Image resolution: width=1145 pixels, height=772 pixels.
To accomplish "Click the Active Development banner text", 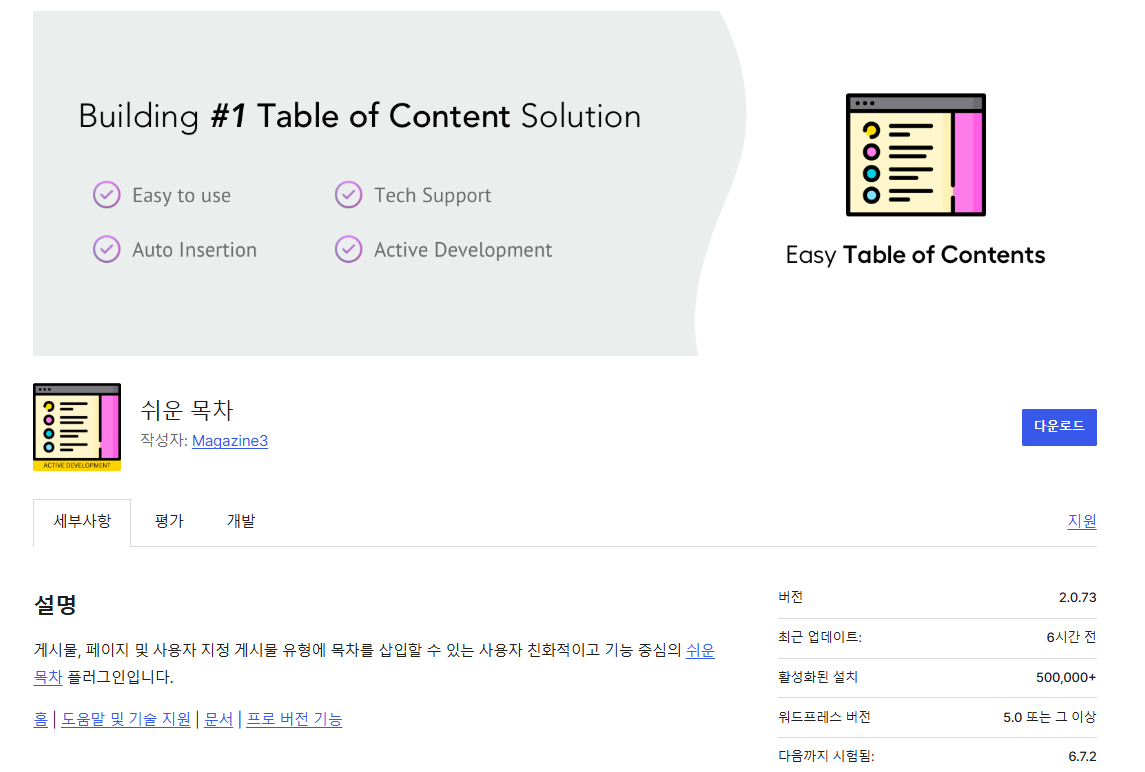I will [x=463, y=250].
